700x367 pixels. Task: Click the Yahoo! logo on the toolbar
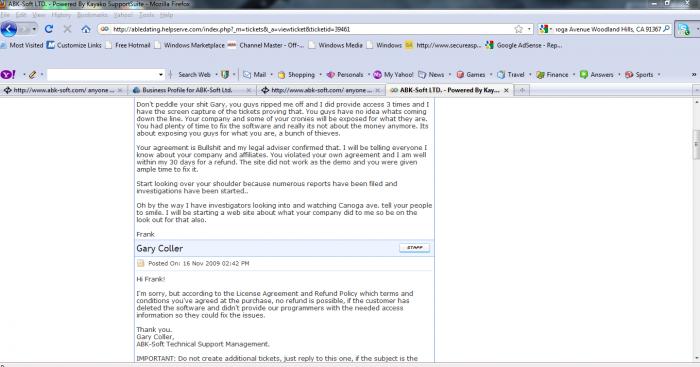[8, 75]
